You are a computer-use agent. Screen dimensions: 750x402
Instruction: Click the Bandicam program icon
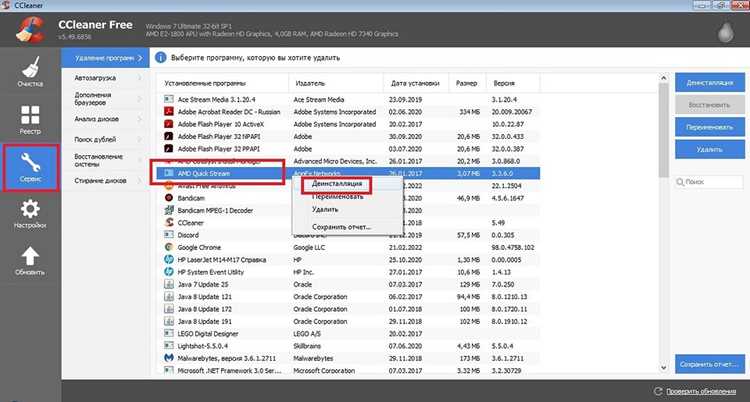[x=168, y=198]
